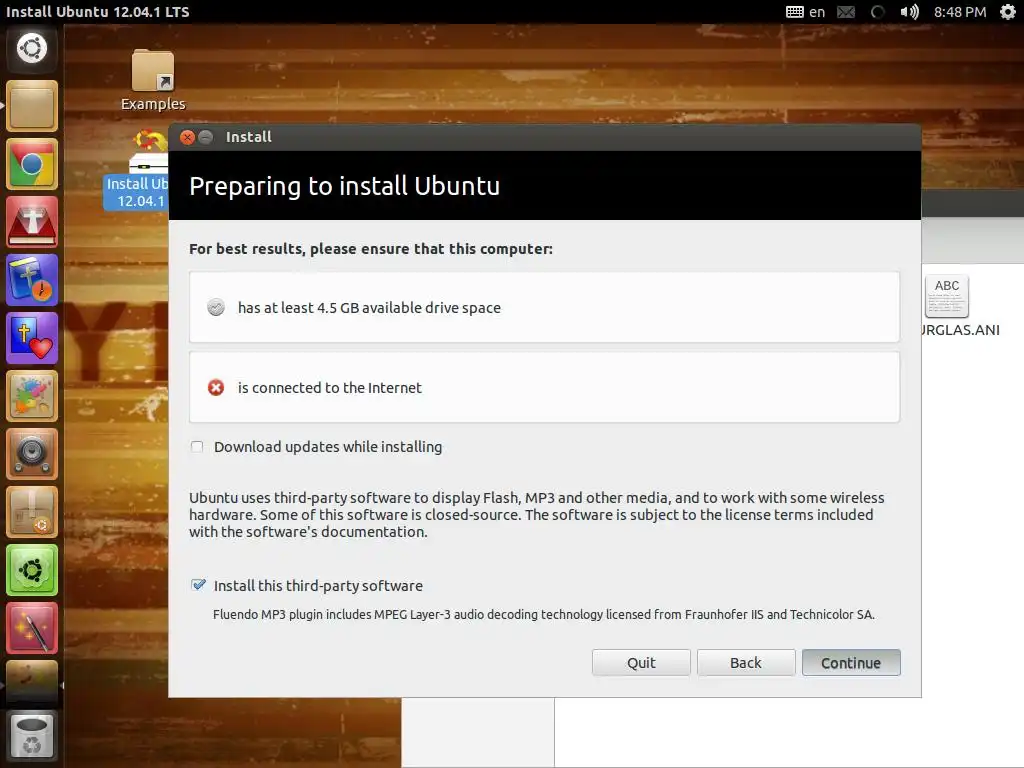Open the system gear session menu
The image size is (1024, 768).
[1008, 12]
